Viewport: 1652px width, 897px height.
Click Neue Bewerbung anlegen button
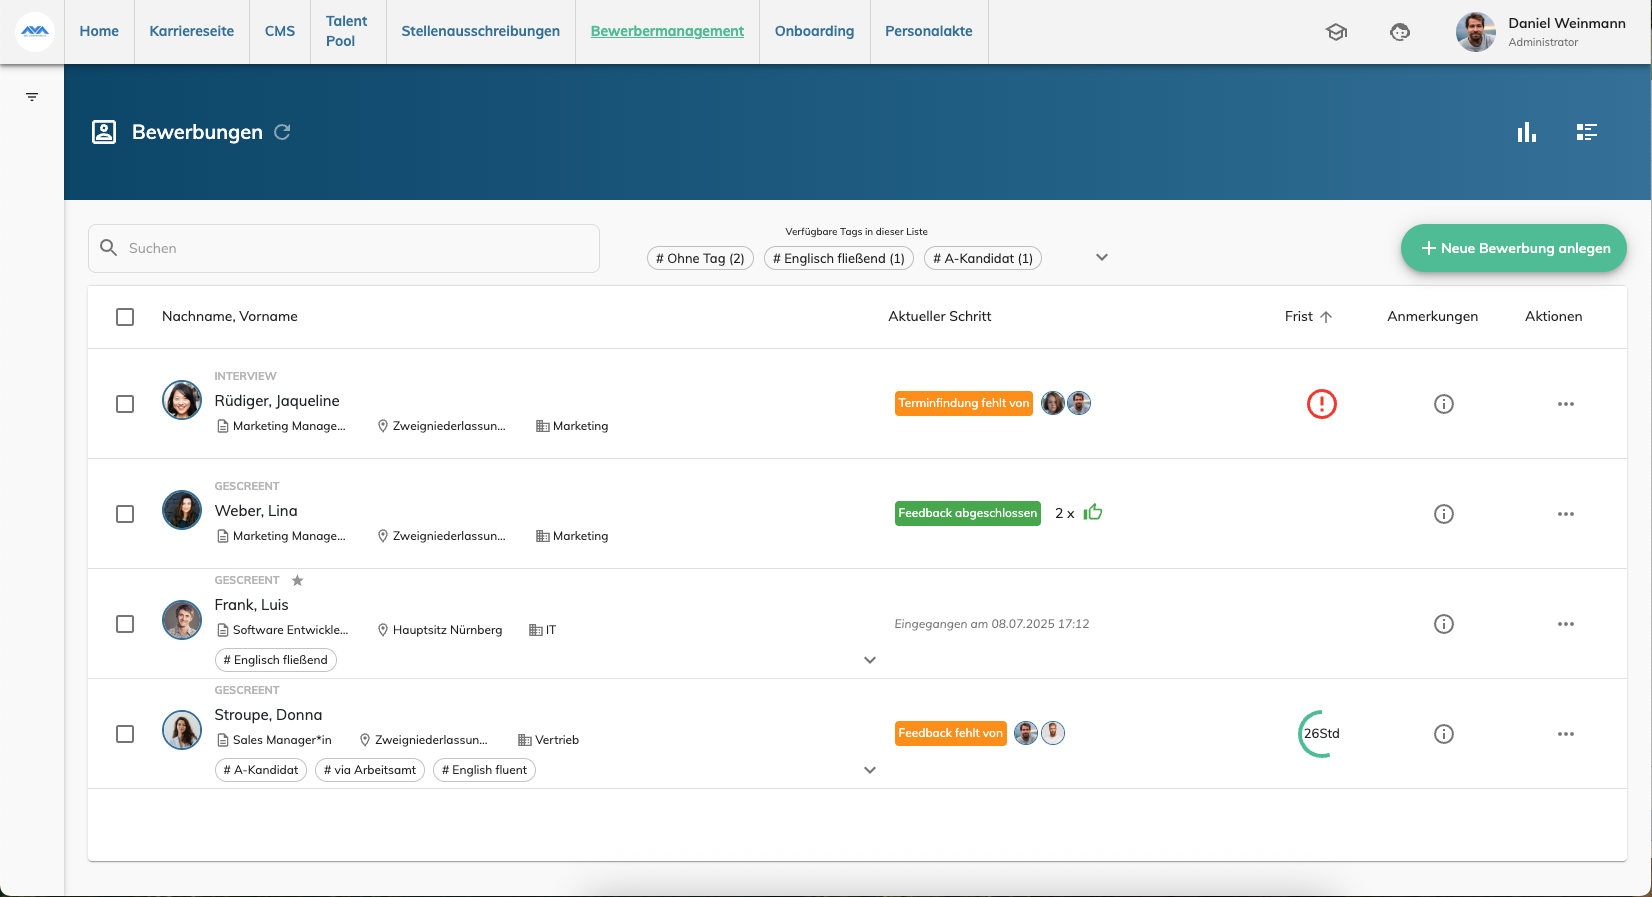(x=1513, y=248)
